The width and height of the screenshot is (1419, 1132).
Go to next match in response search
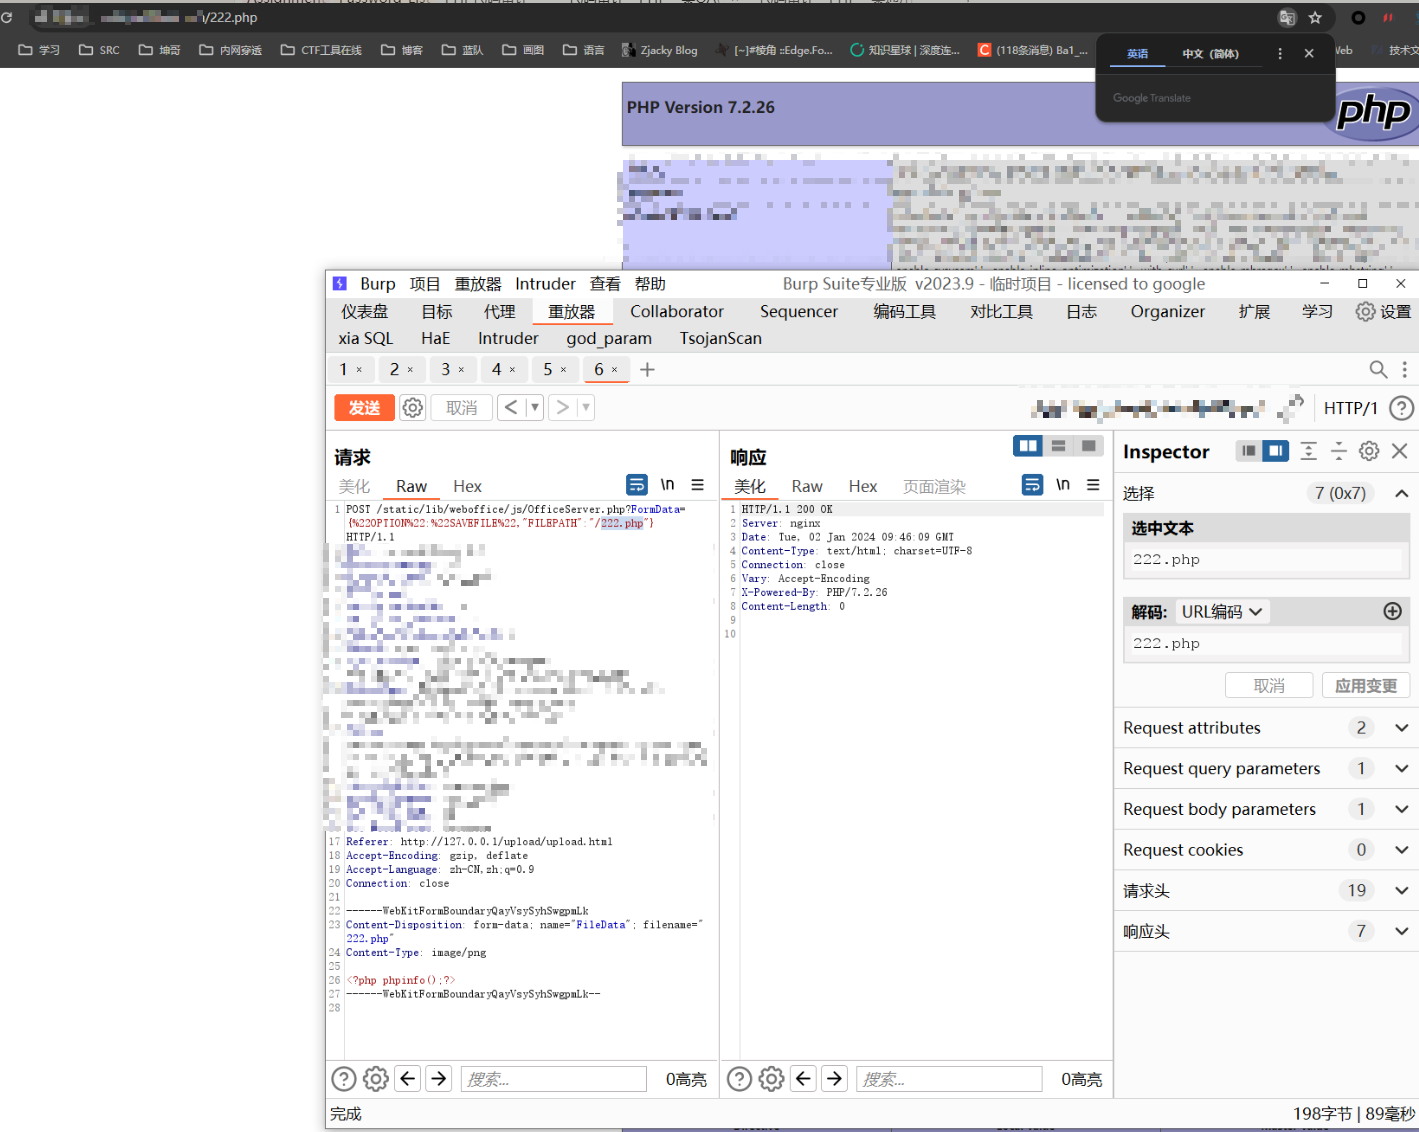click(x=834, y=1078)
